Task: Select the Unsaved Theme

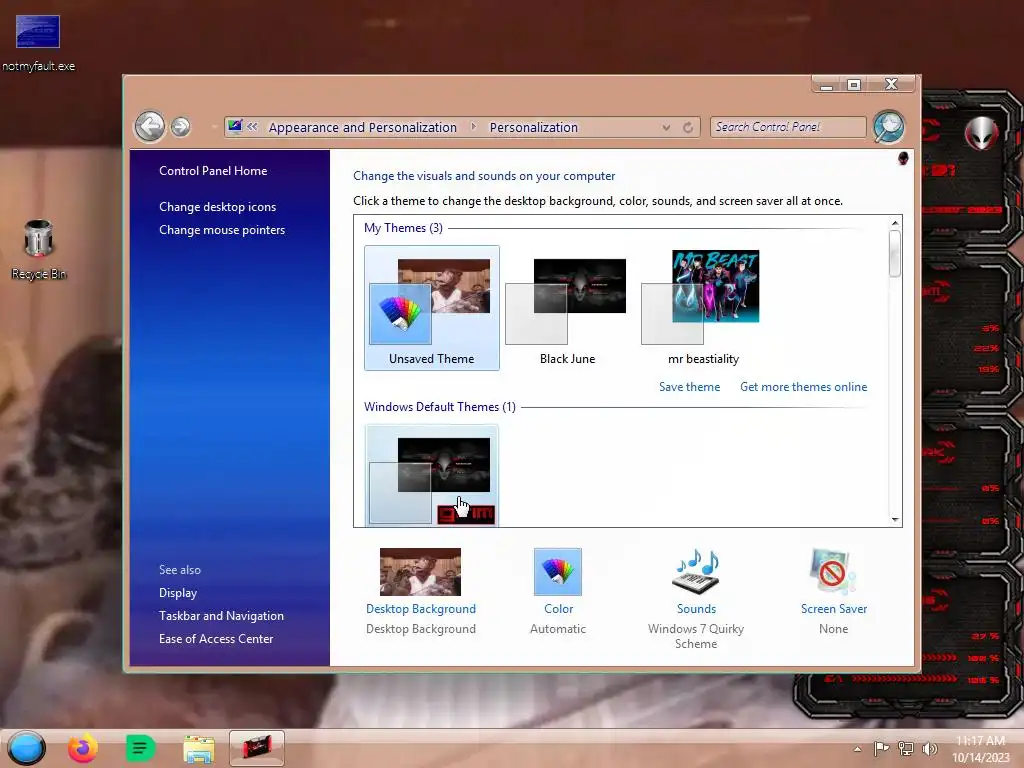Action: 432,308
